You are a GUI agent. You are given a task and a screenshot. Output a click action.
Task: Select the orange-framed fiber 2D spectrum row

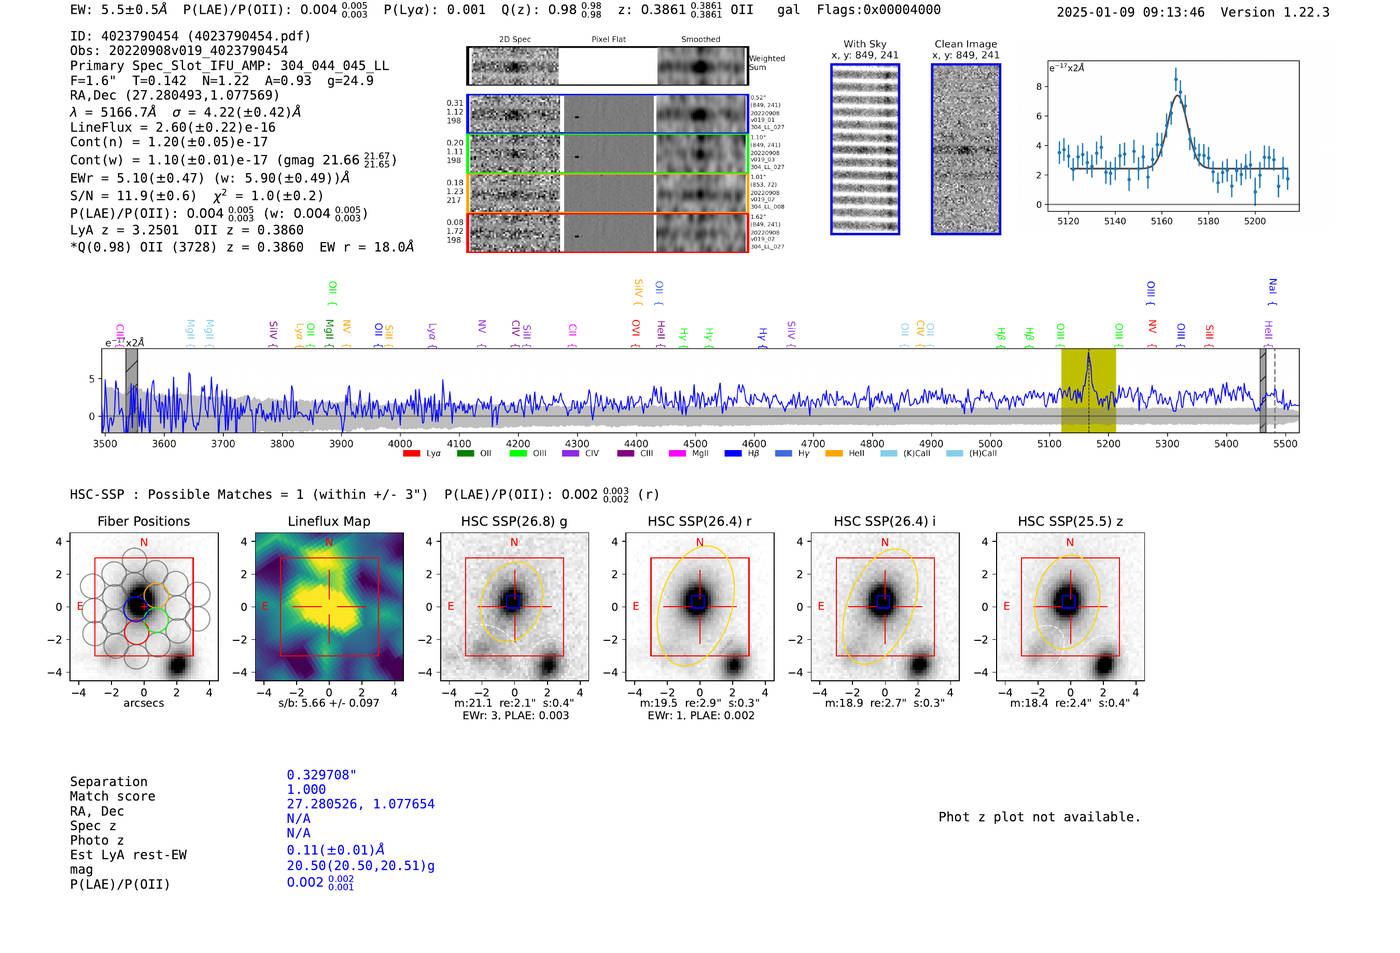coord(608,193)
